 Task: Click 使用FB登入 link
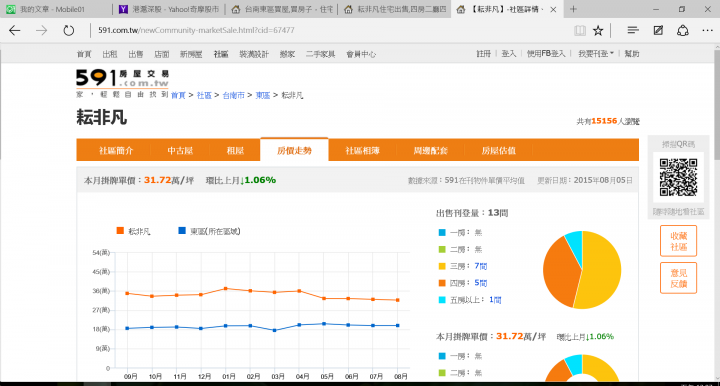[x=546, y=54]
